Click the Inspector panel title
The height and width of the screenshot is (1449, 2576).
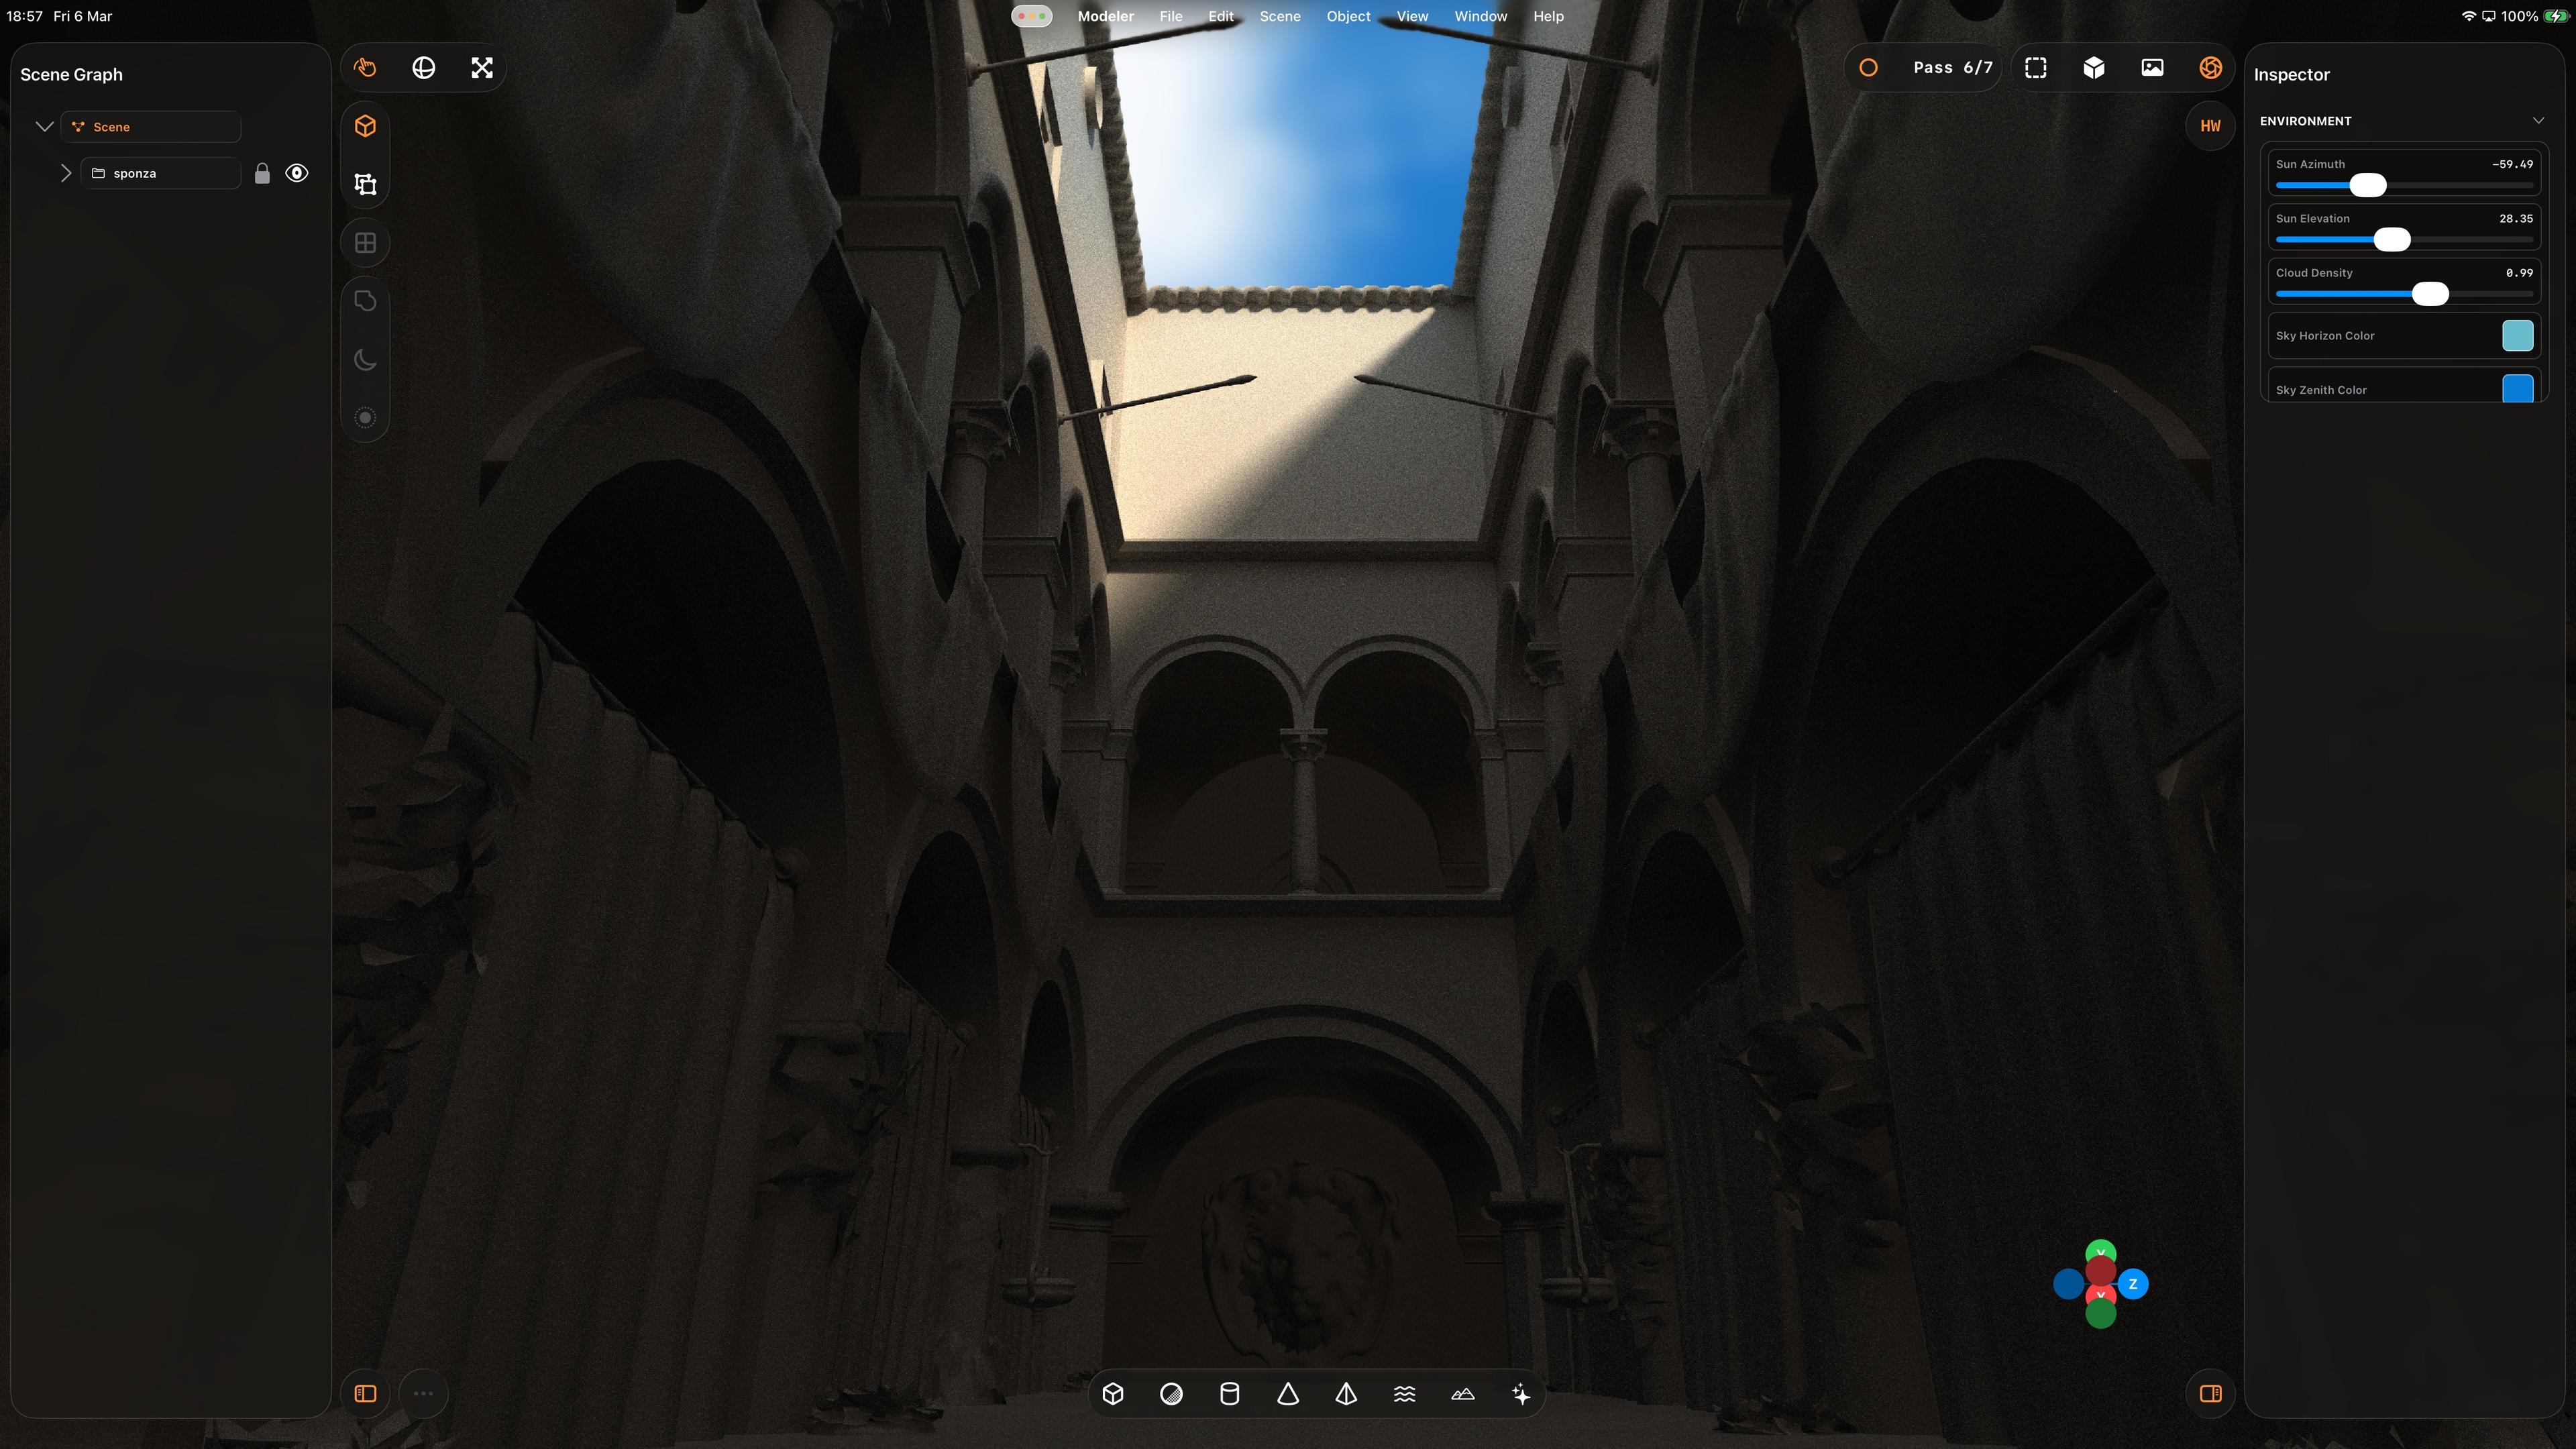2291,75
